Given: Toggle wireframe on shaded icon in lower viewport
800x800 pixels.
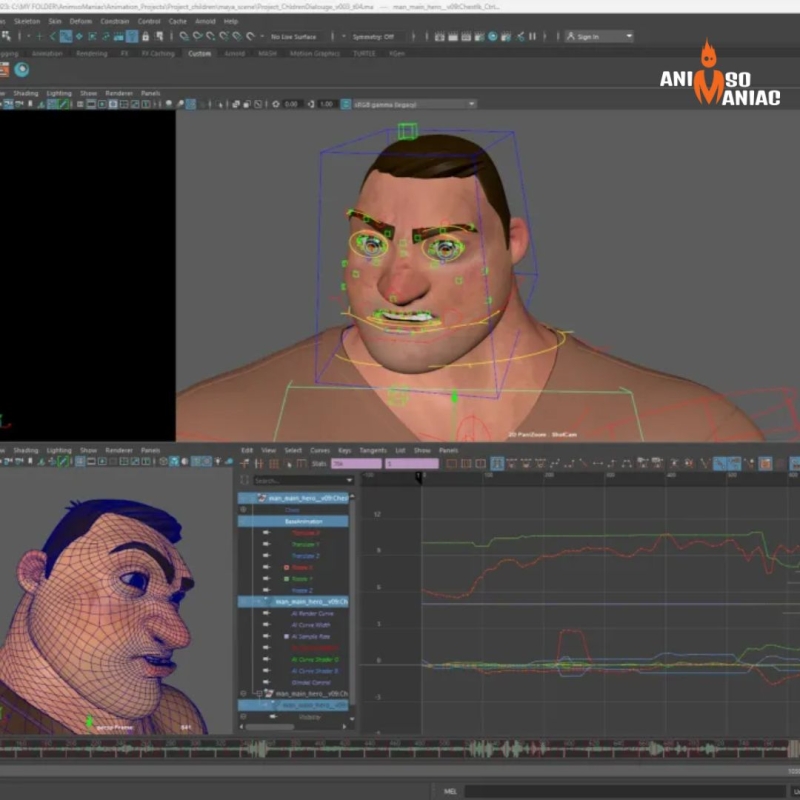Looking at the screenshot, I should click(x=64, y=462).
